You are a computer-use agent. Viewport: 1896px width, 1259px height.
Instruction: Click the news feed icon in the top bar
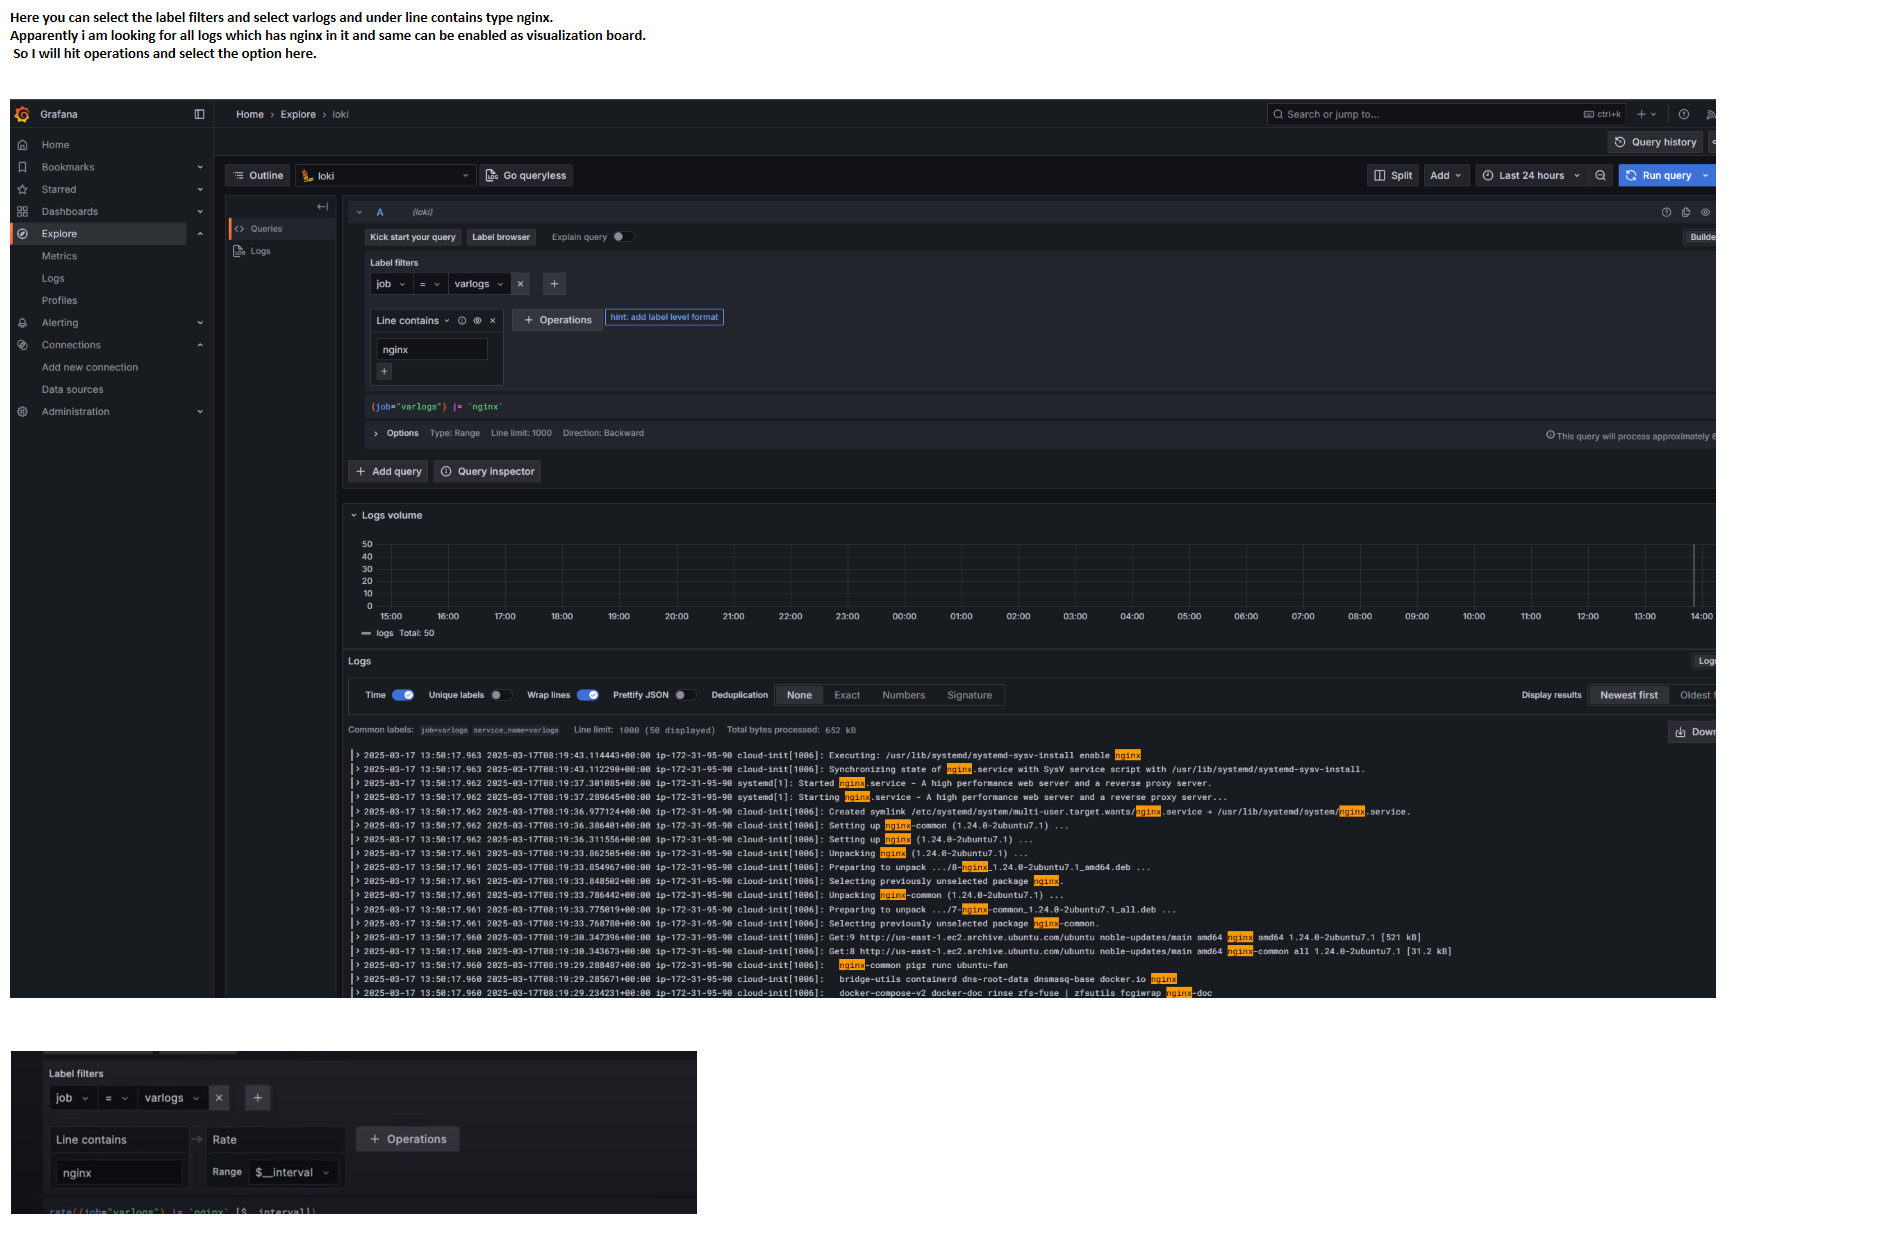[x=1710, y=114]
